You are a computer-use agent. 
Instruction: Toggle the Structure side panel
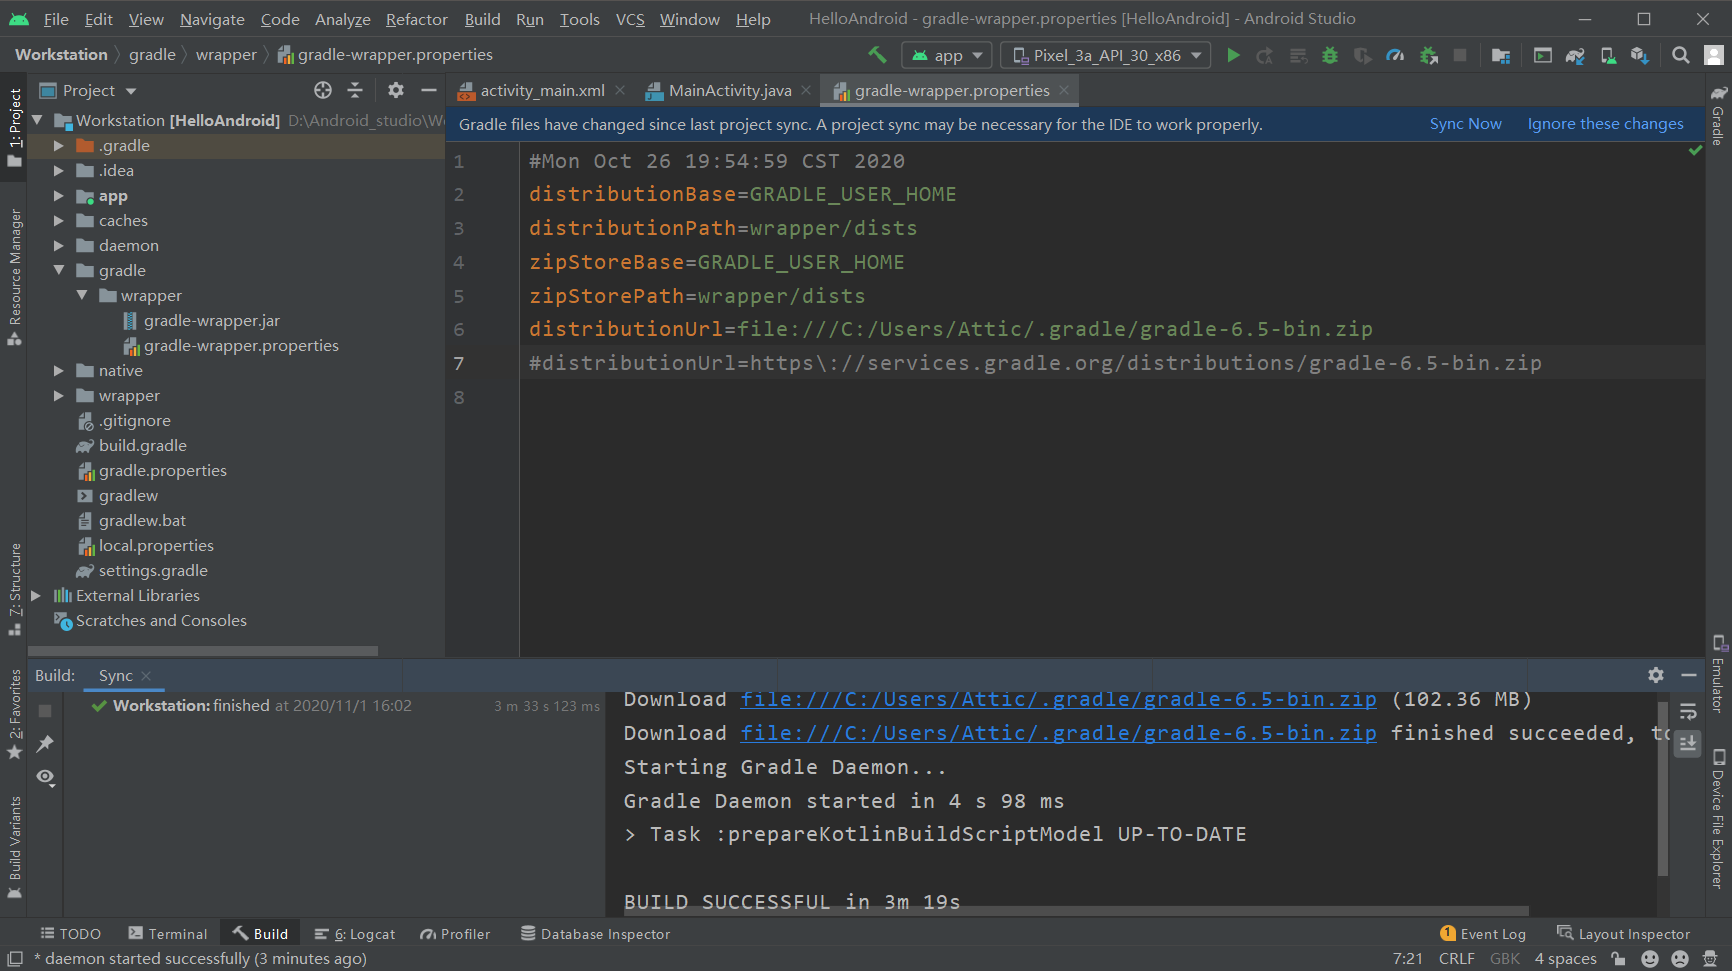[15, 589]
